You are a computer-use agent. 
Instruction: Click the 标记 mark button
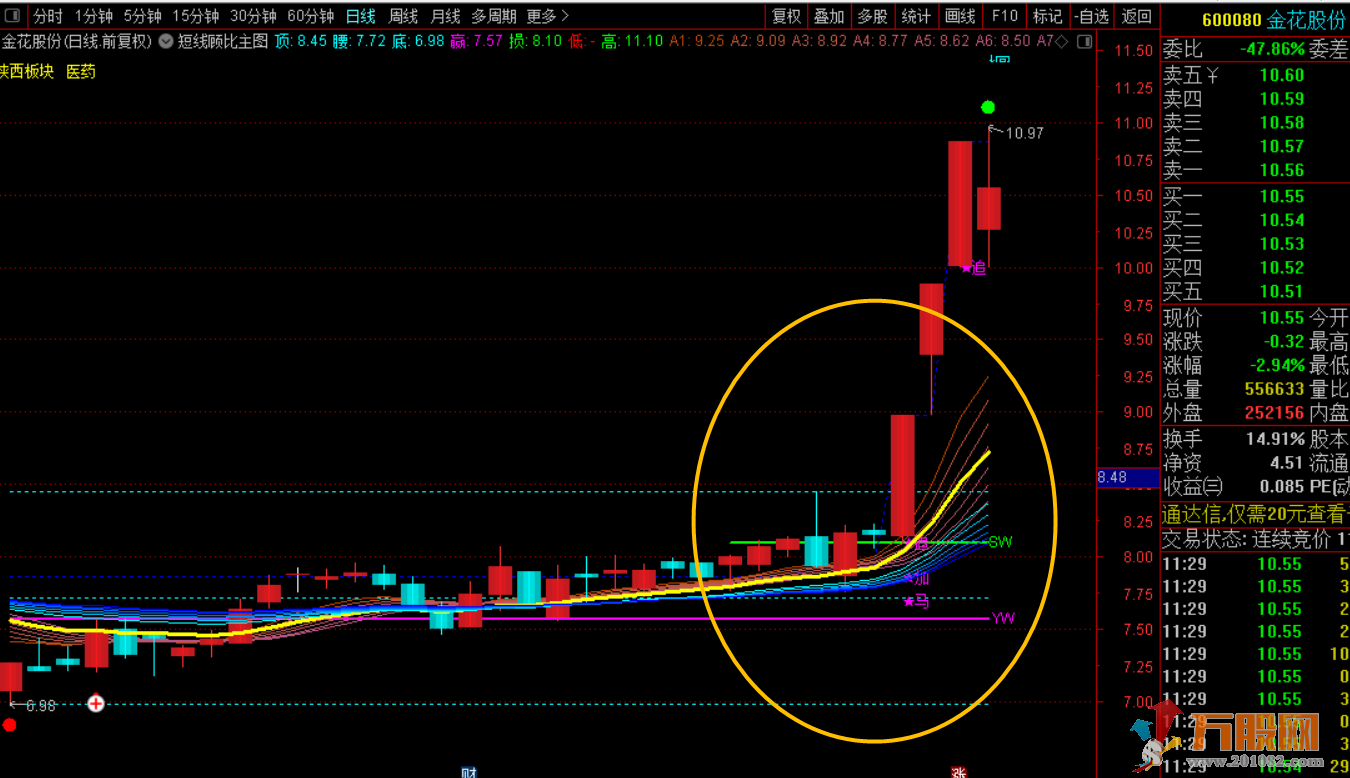pos(1048,16)
